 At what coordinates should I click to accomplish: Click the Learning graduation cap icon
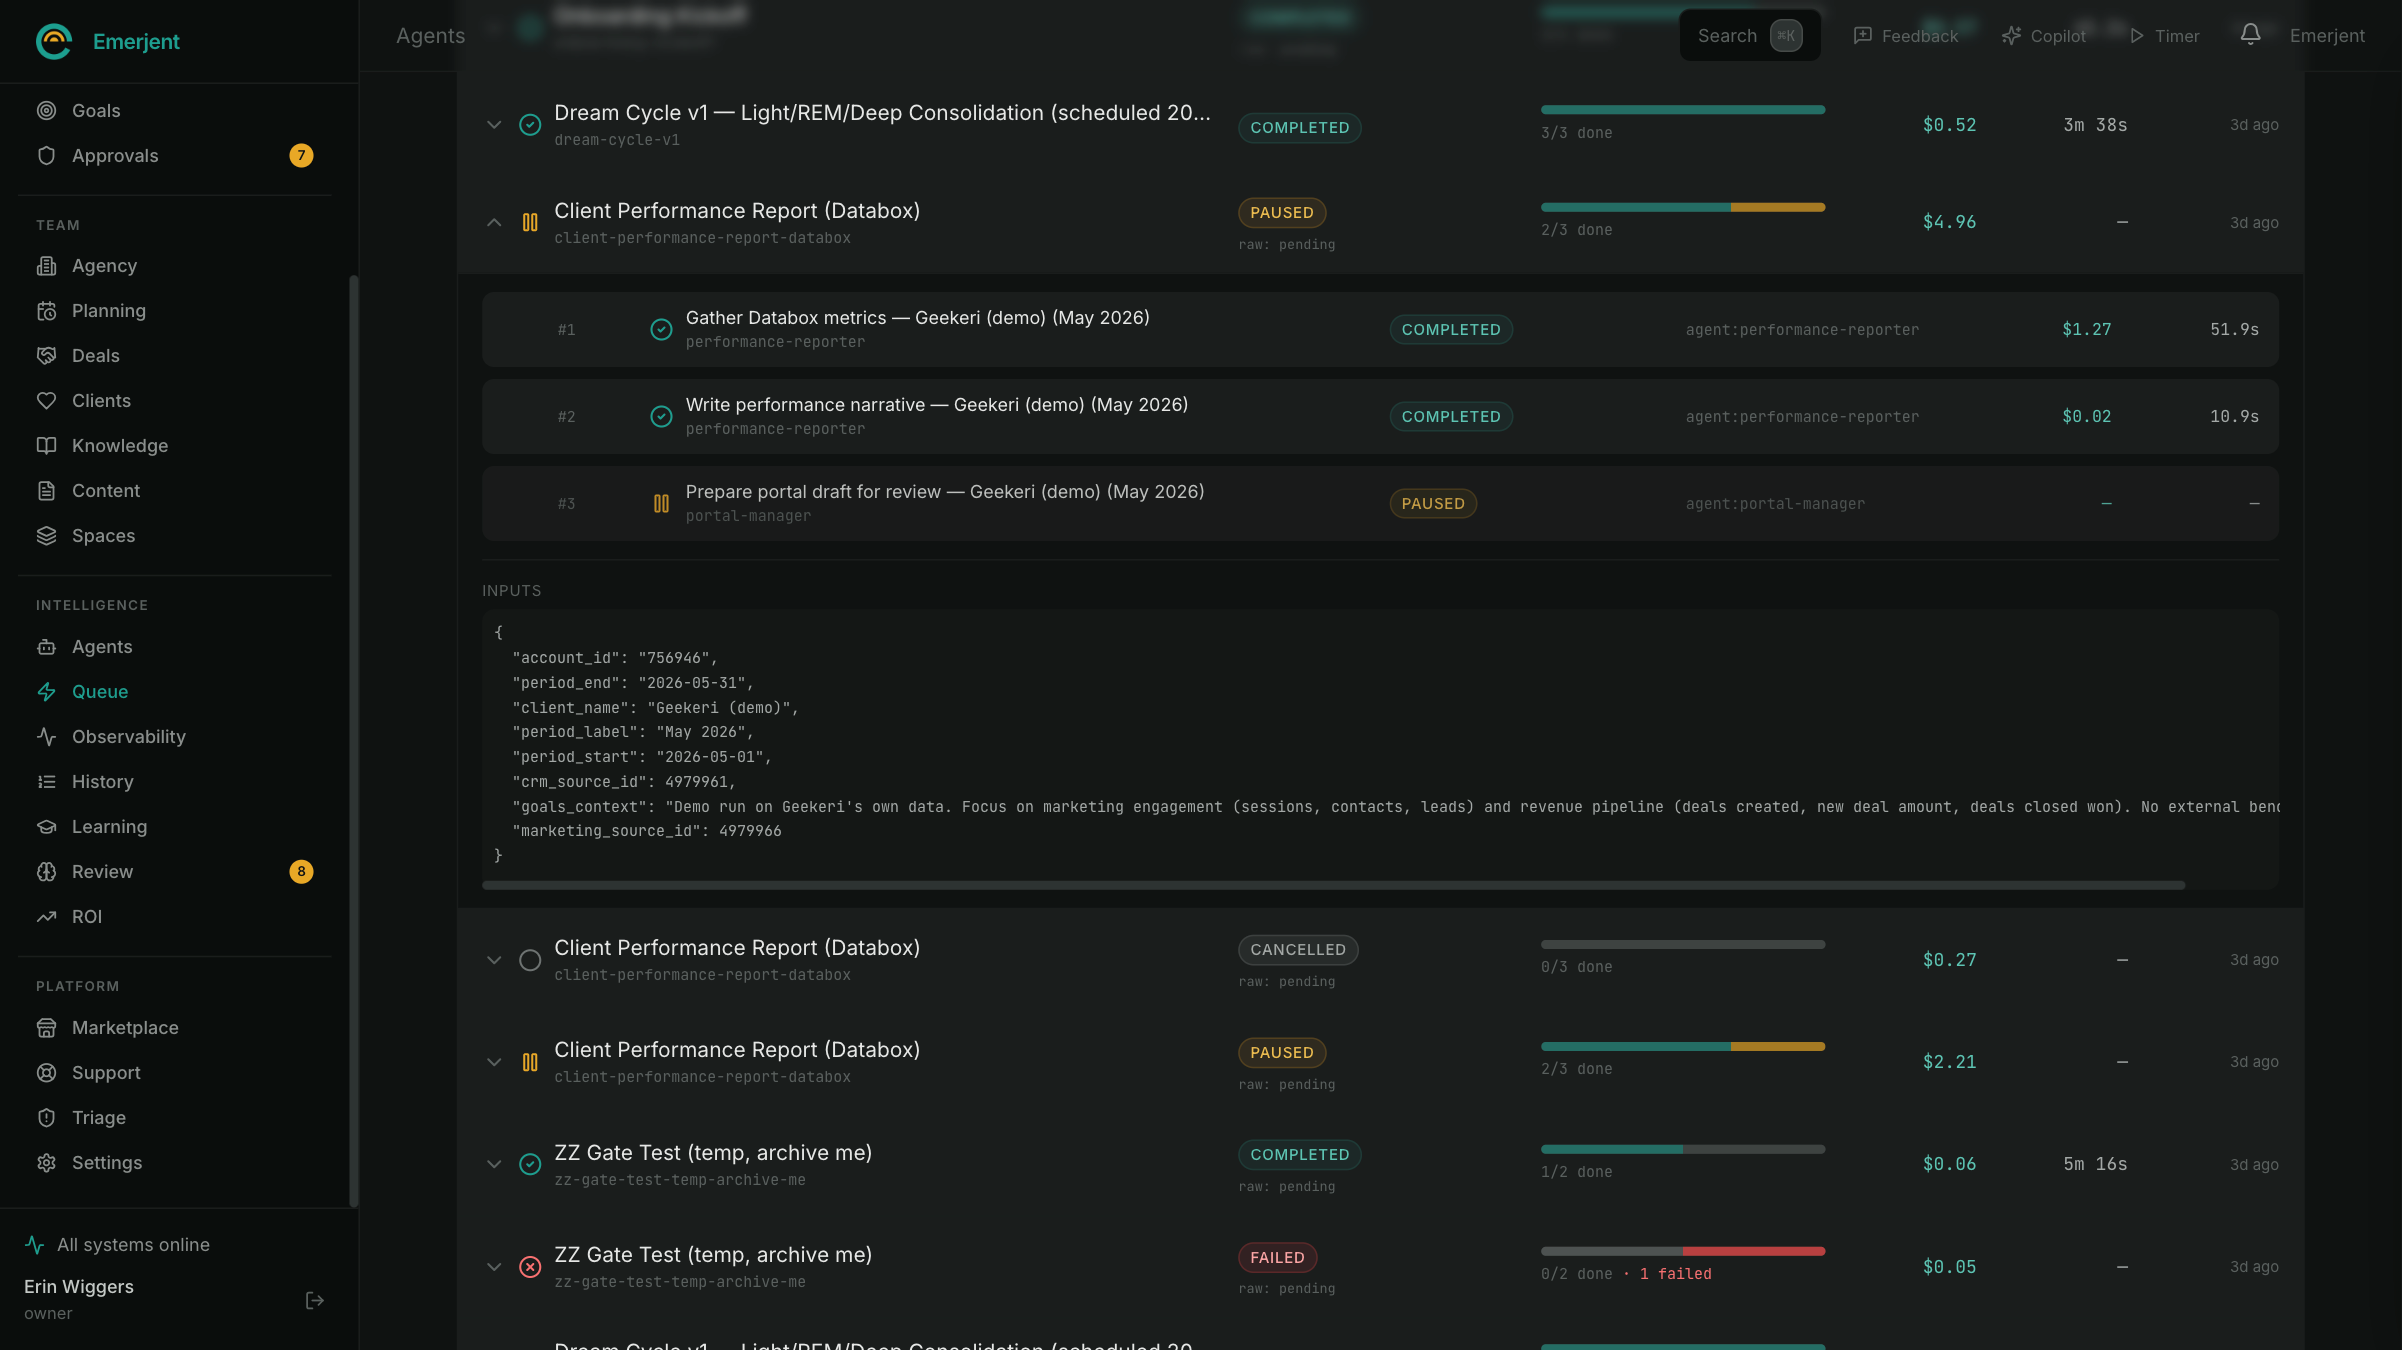tap(47, 826)
